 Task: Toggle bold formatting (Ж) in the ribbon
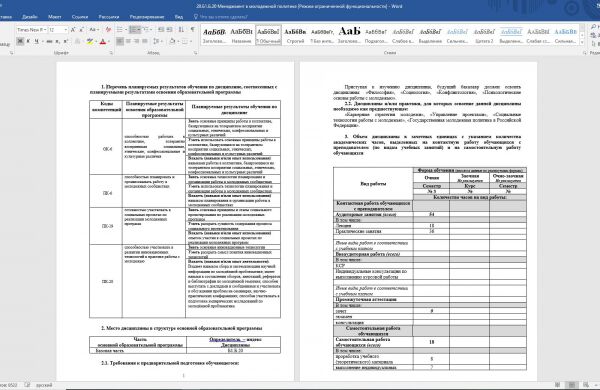click(20, 41)
